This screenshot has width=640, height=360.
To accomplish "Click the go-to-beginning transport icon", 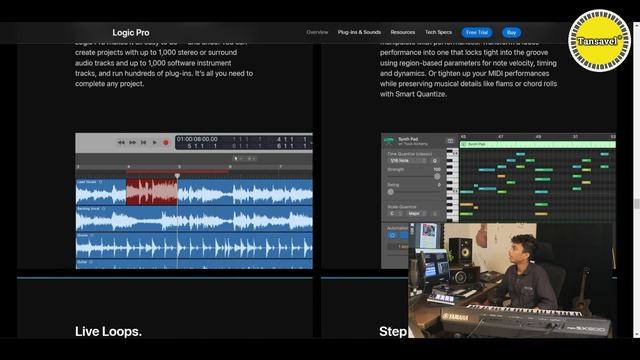I will 143,142.
